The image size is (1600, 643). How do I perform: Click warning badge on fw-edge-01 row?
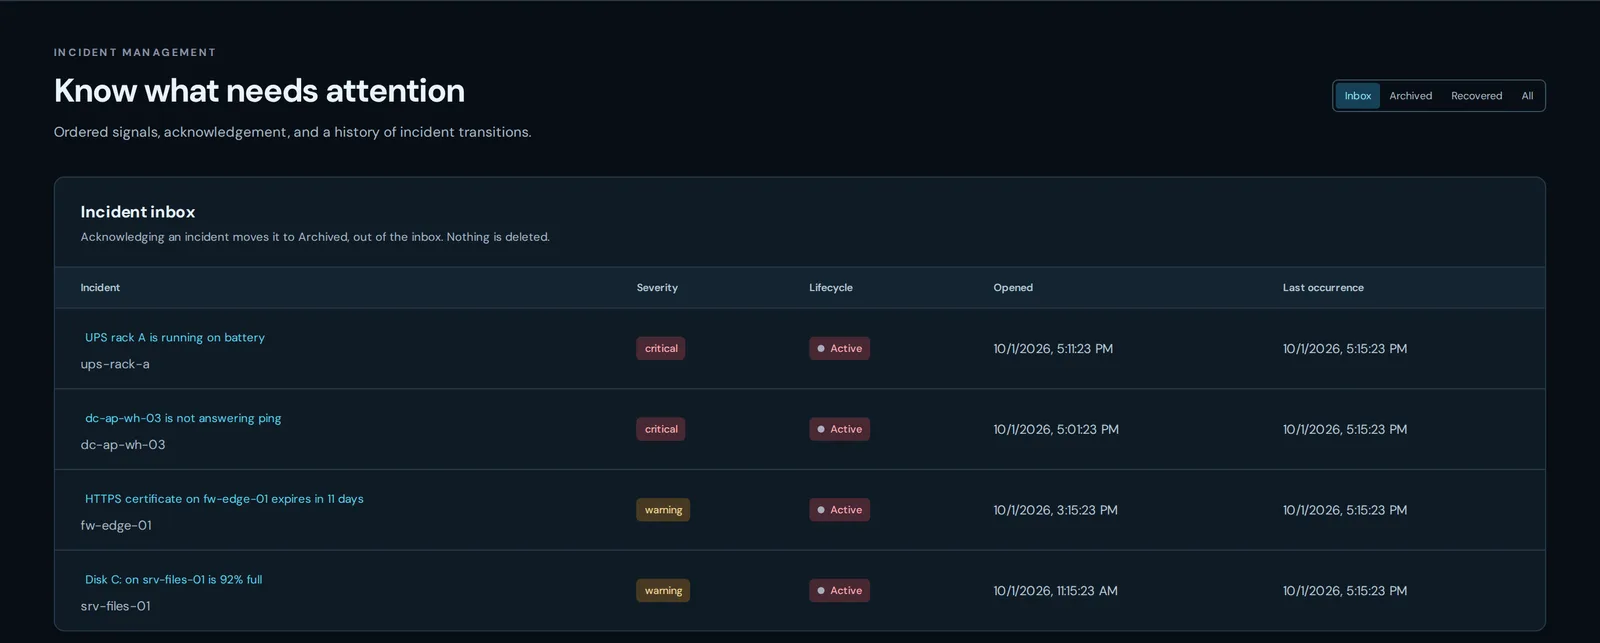[663, 510]
